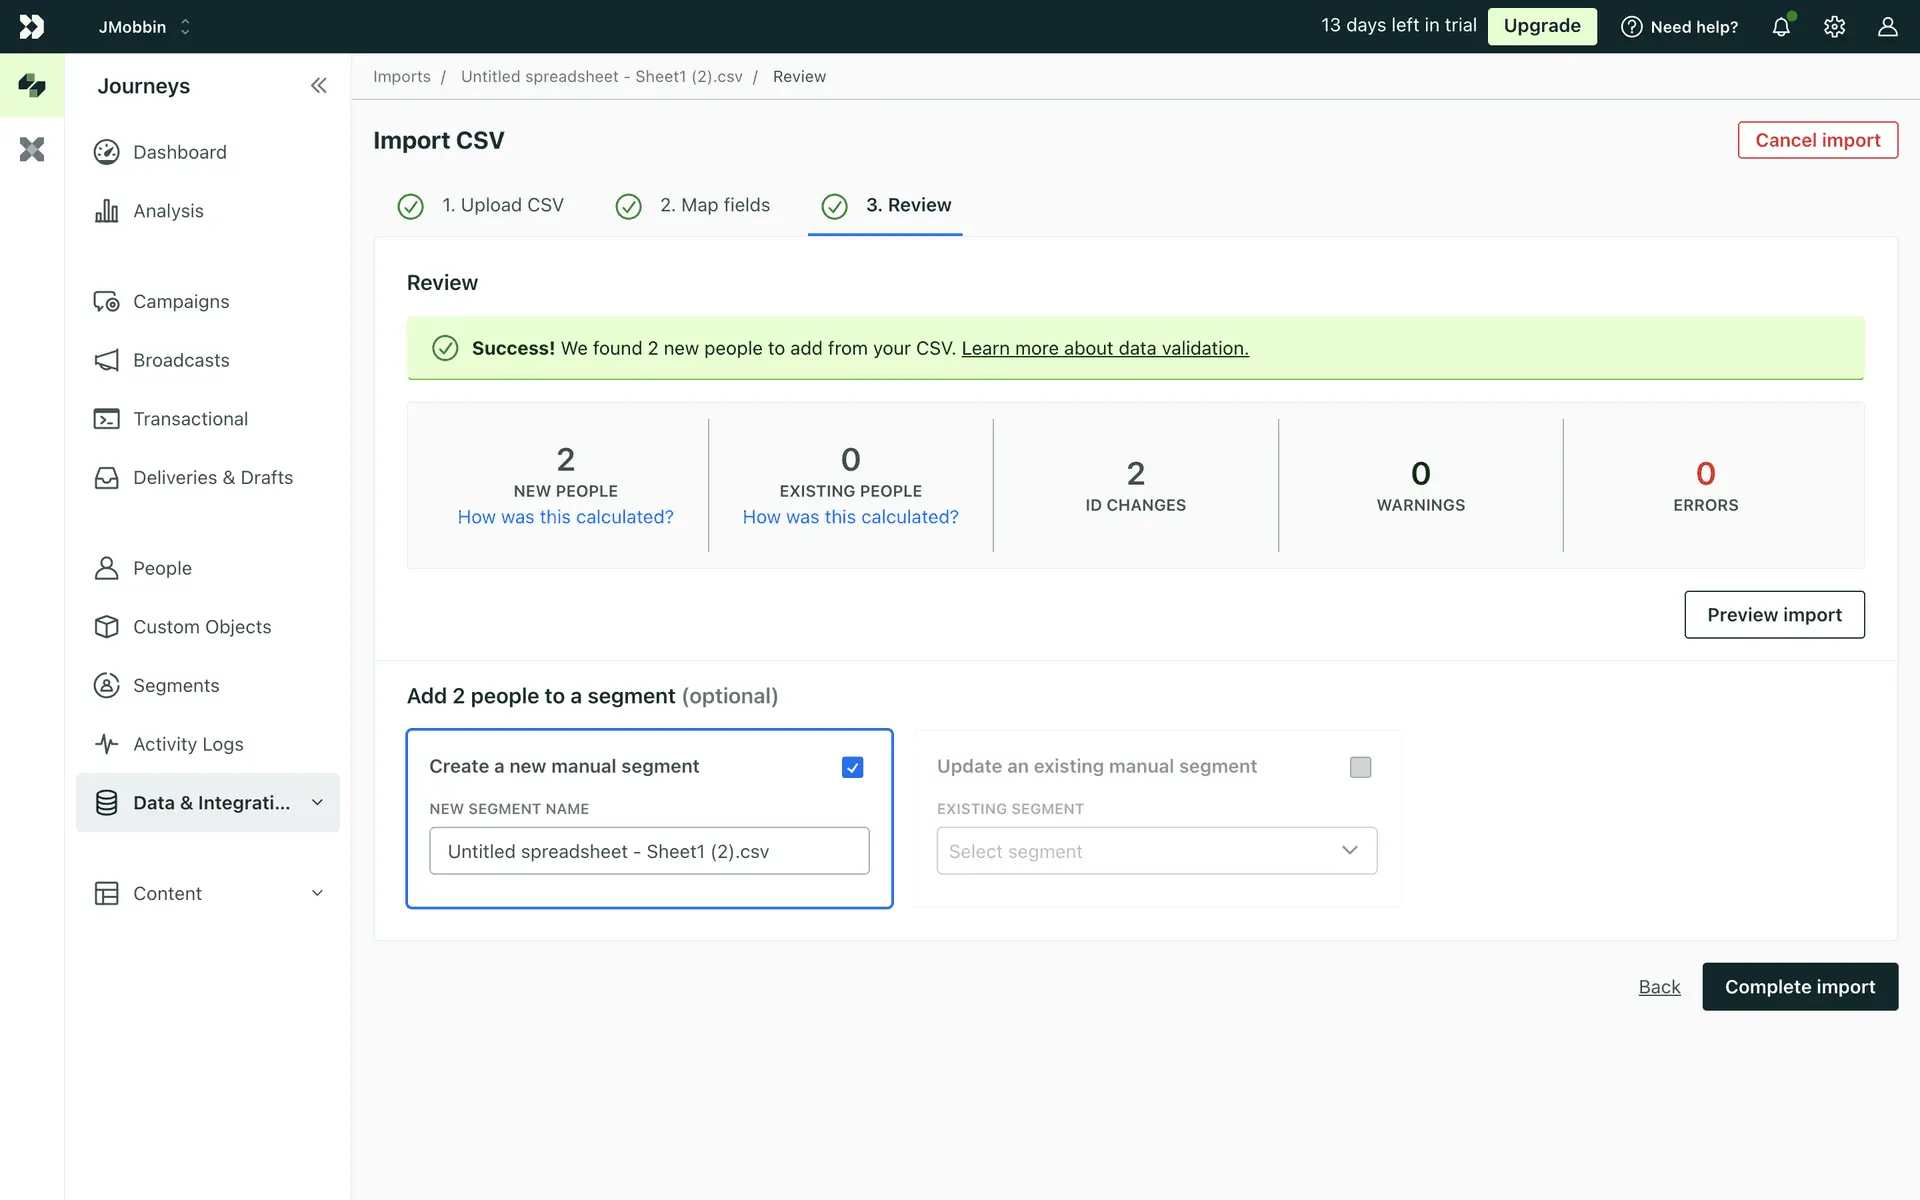Click the Complete import button
This screenshot has width=1920, height=1200.
(x=1799, y=987)
